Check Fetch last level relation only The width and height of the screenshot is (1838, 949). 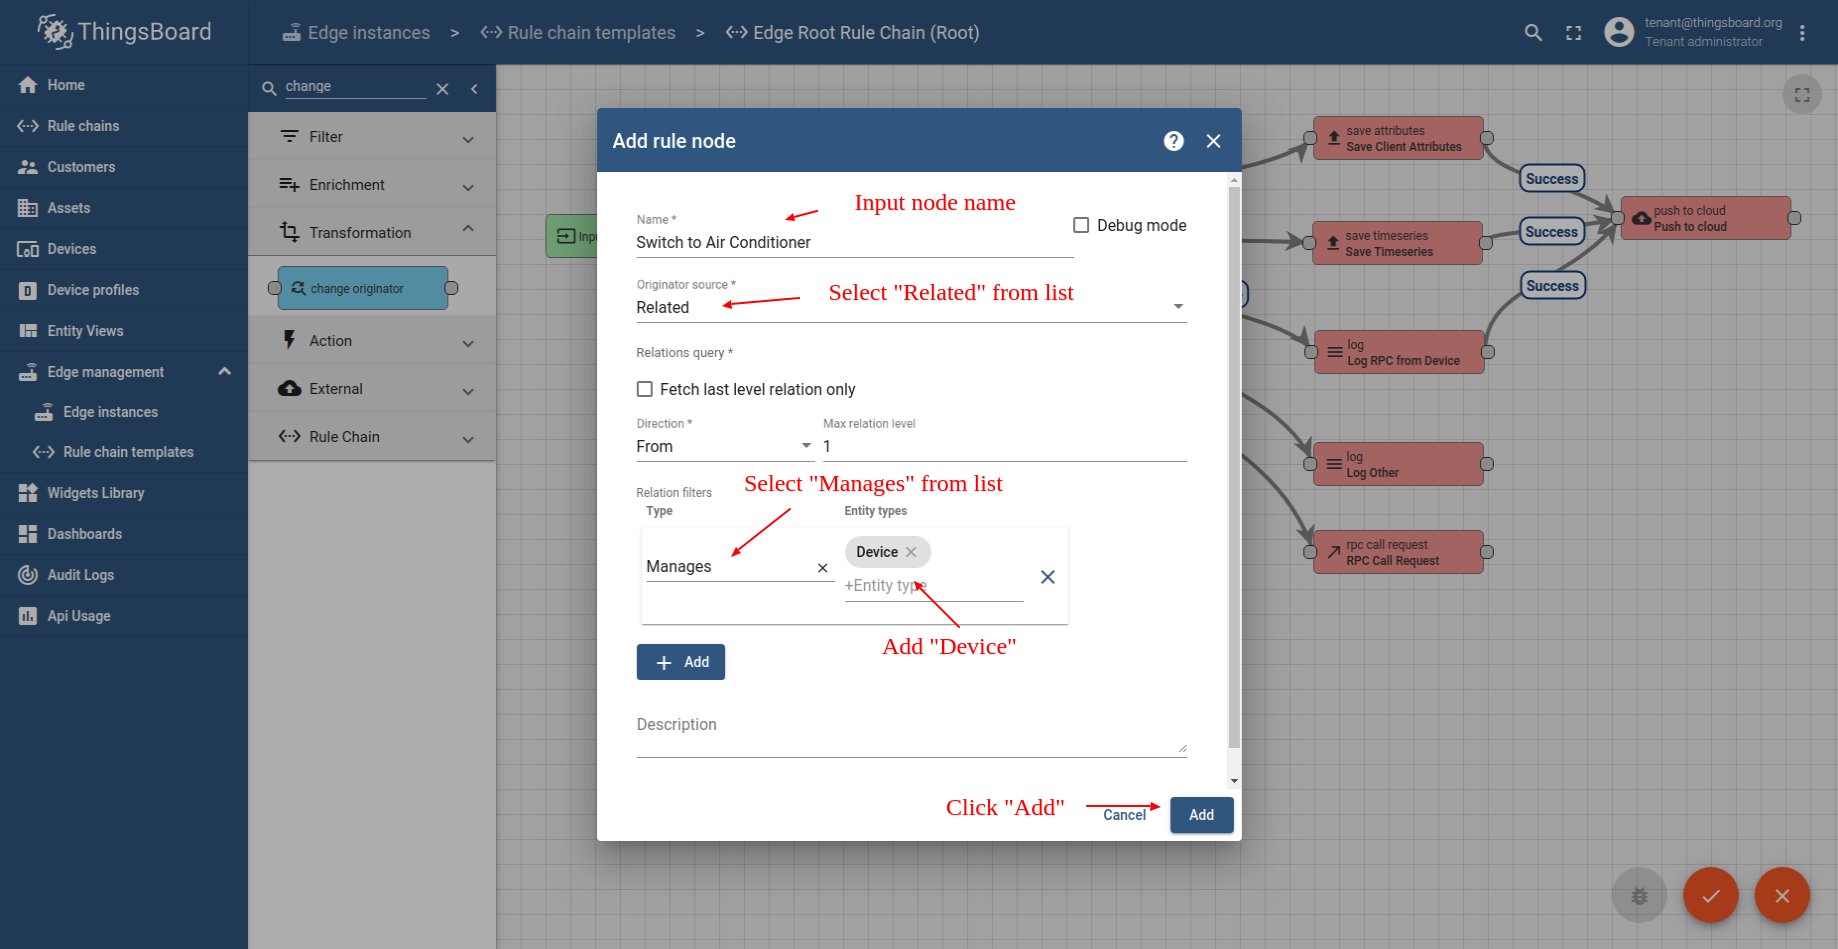coord(645,389)
